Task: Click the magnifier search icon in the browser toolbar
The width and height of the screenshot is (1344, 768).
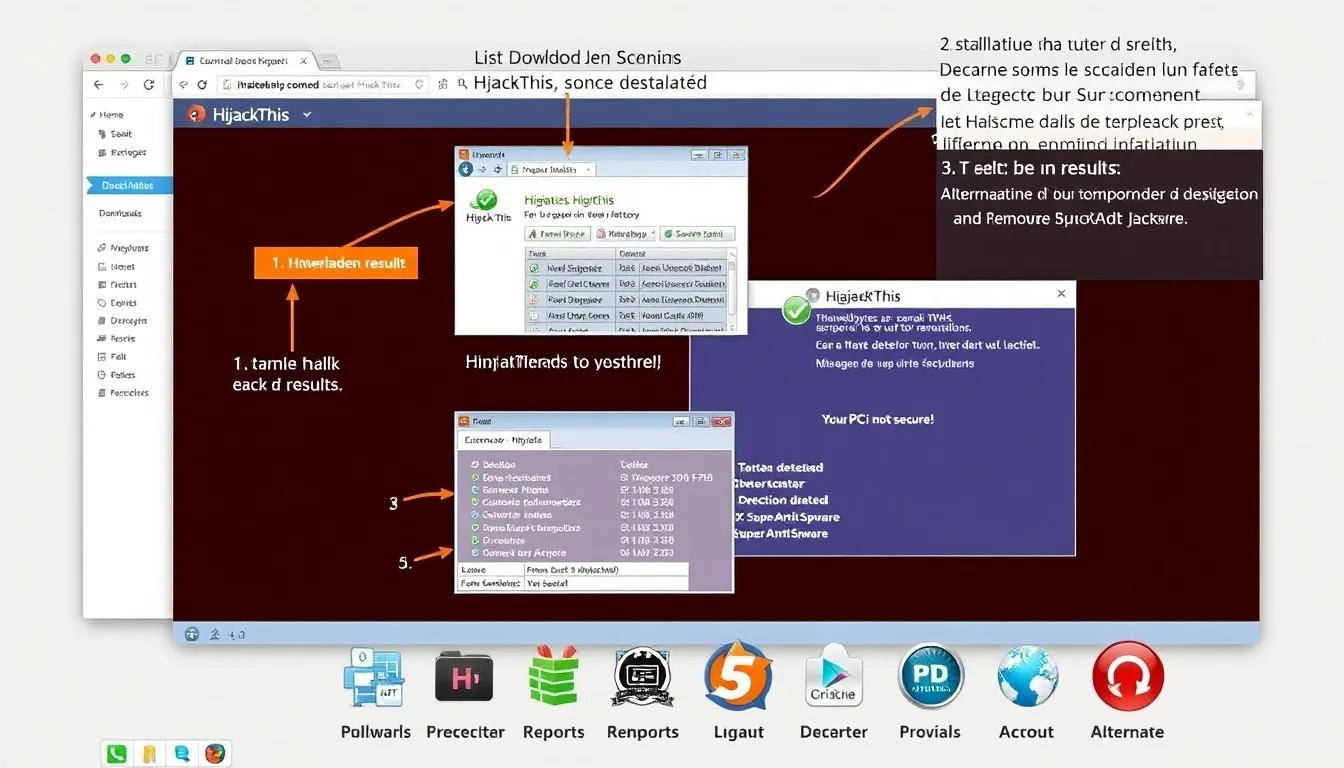Action: tap(463, 85)
